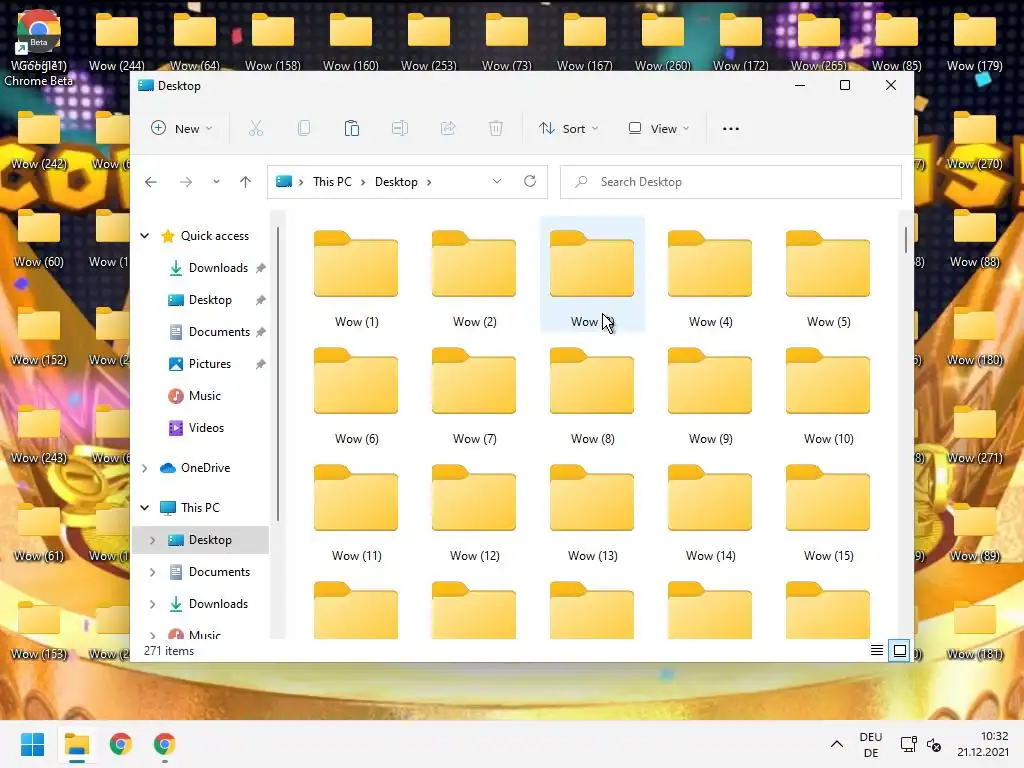Go forward with the right arrow

(x=186, y=182)
